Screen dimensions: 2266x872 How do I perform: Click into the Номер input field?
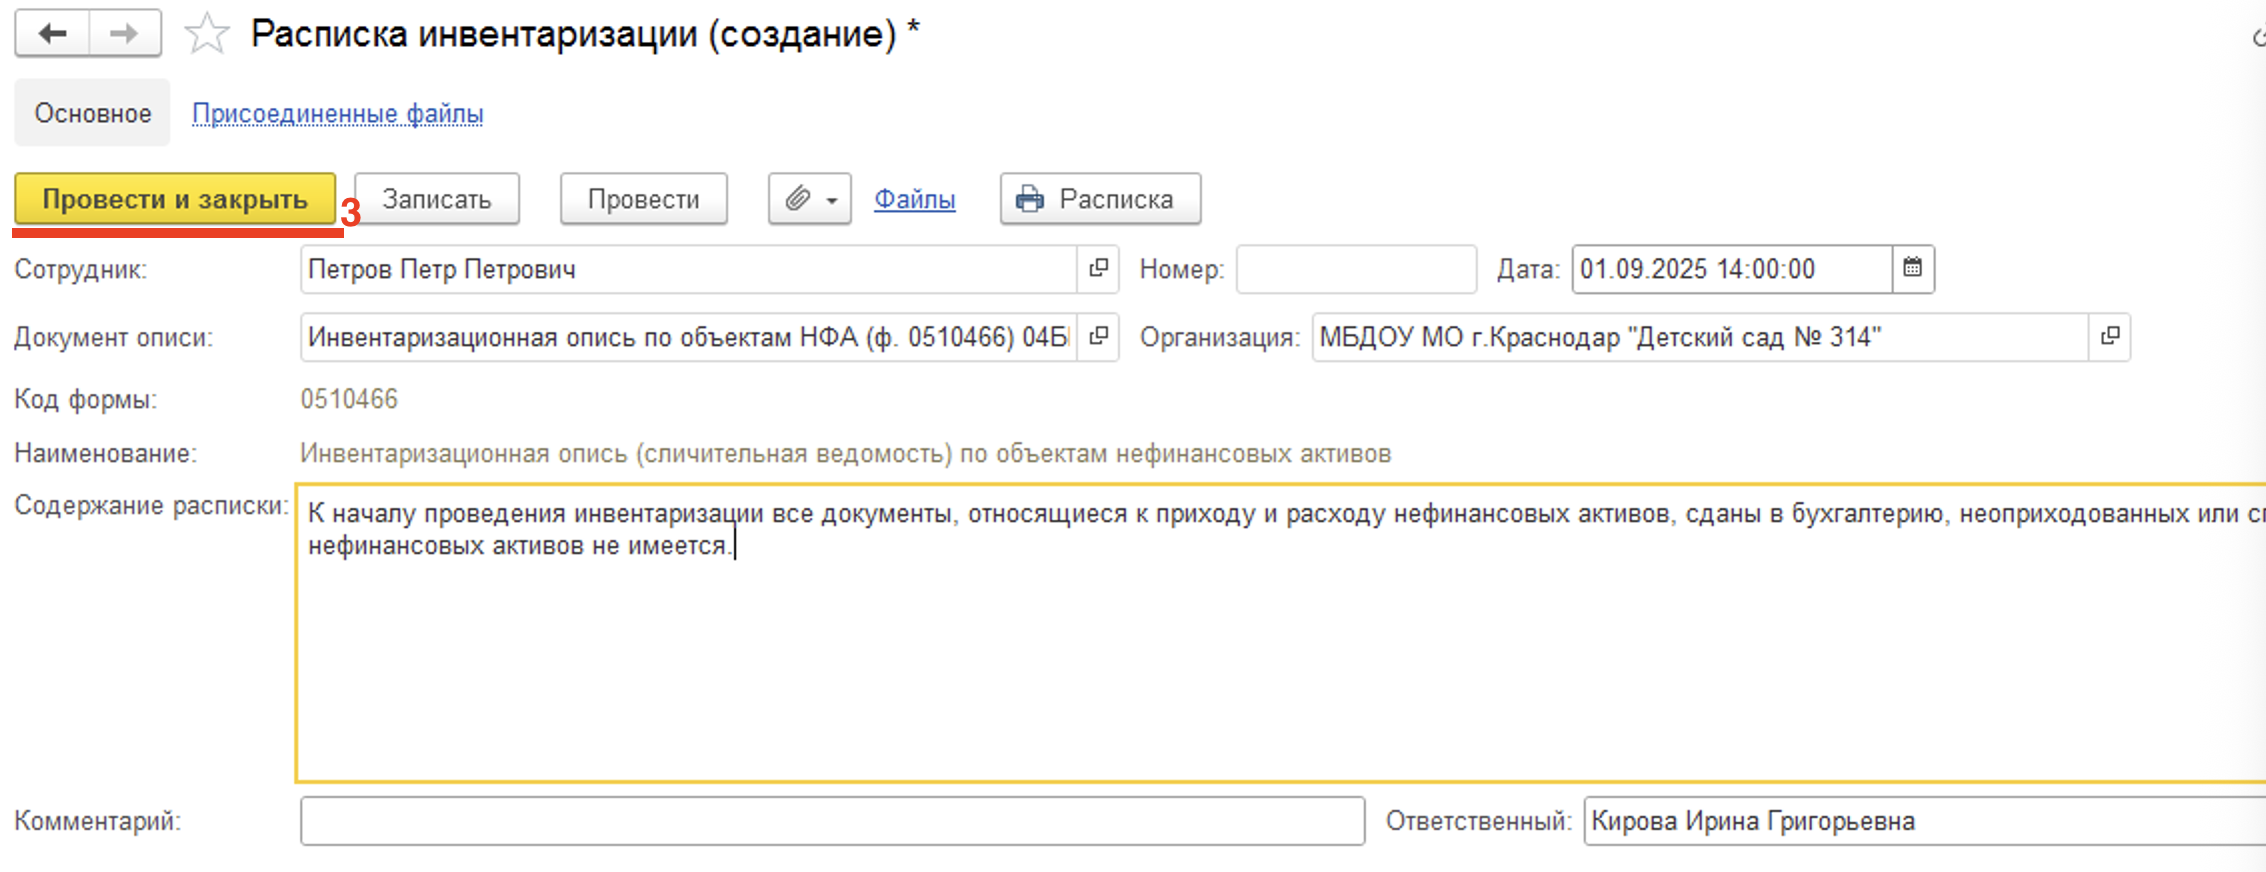[1355, 269]
